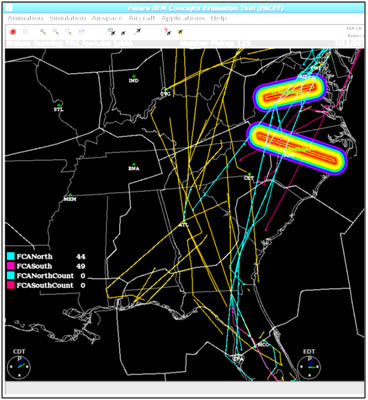
Task: Click the plain black aircraft toolbar icon
Action: (123, 32)
